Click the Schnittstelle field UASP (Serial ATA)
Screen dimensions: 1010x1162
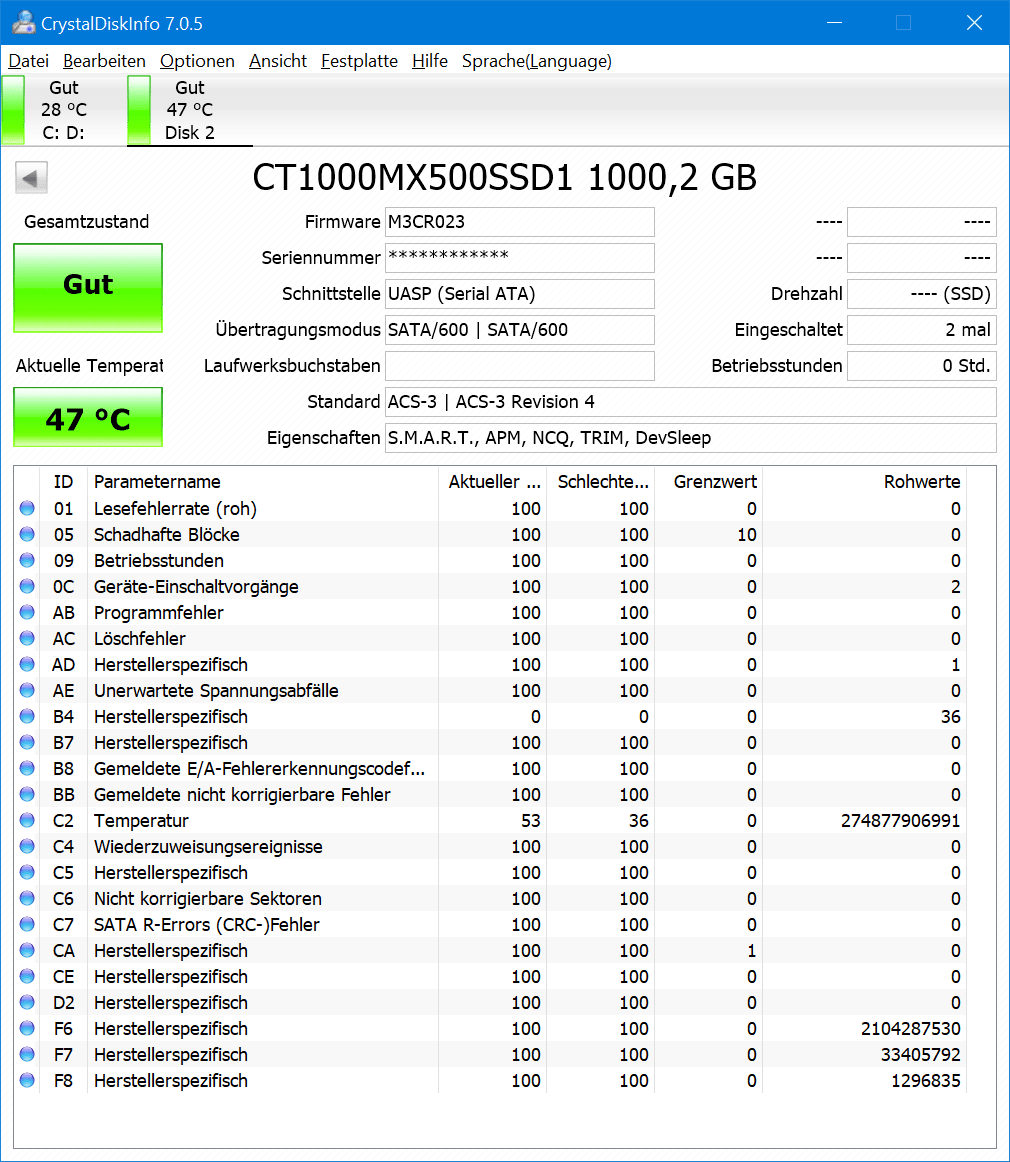[519, 293]
